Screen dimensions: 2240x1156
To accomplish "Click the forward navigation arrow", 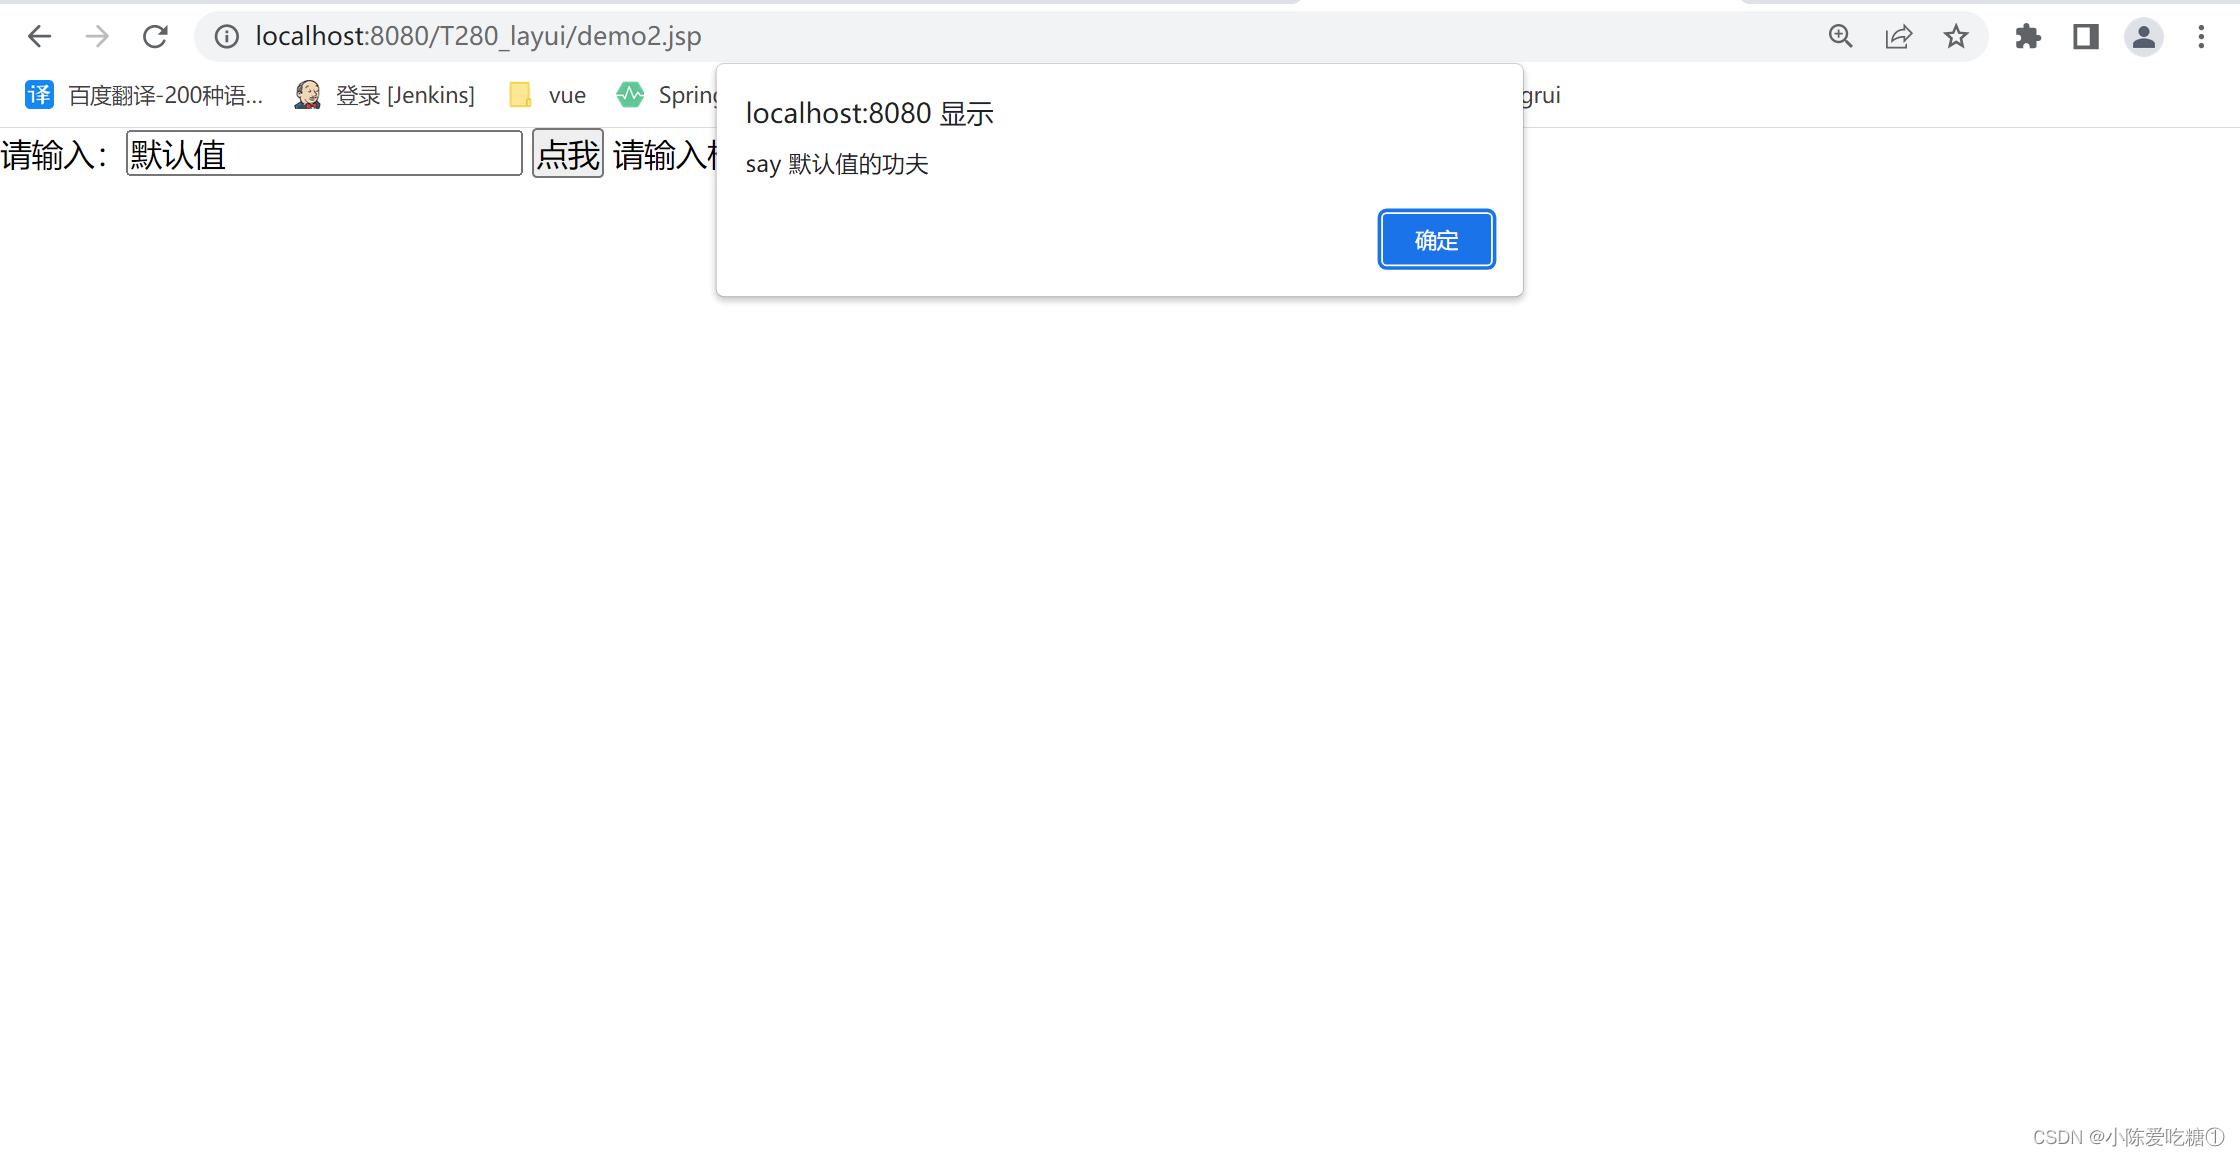I will click(97, 36).
